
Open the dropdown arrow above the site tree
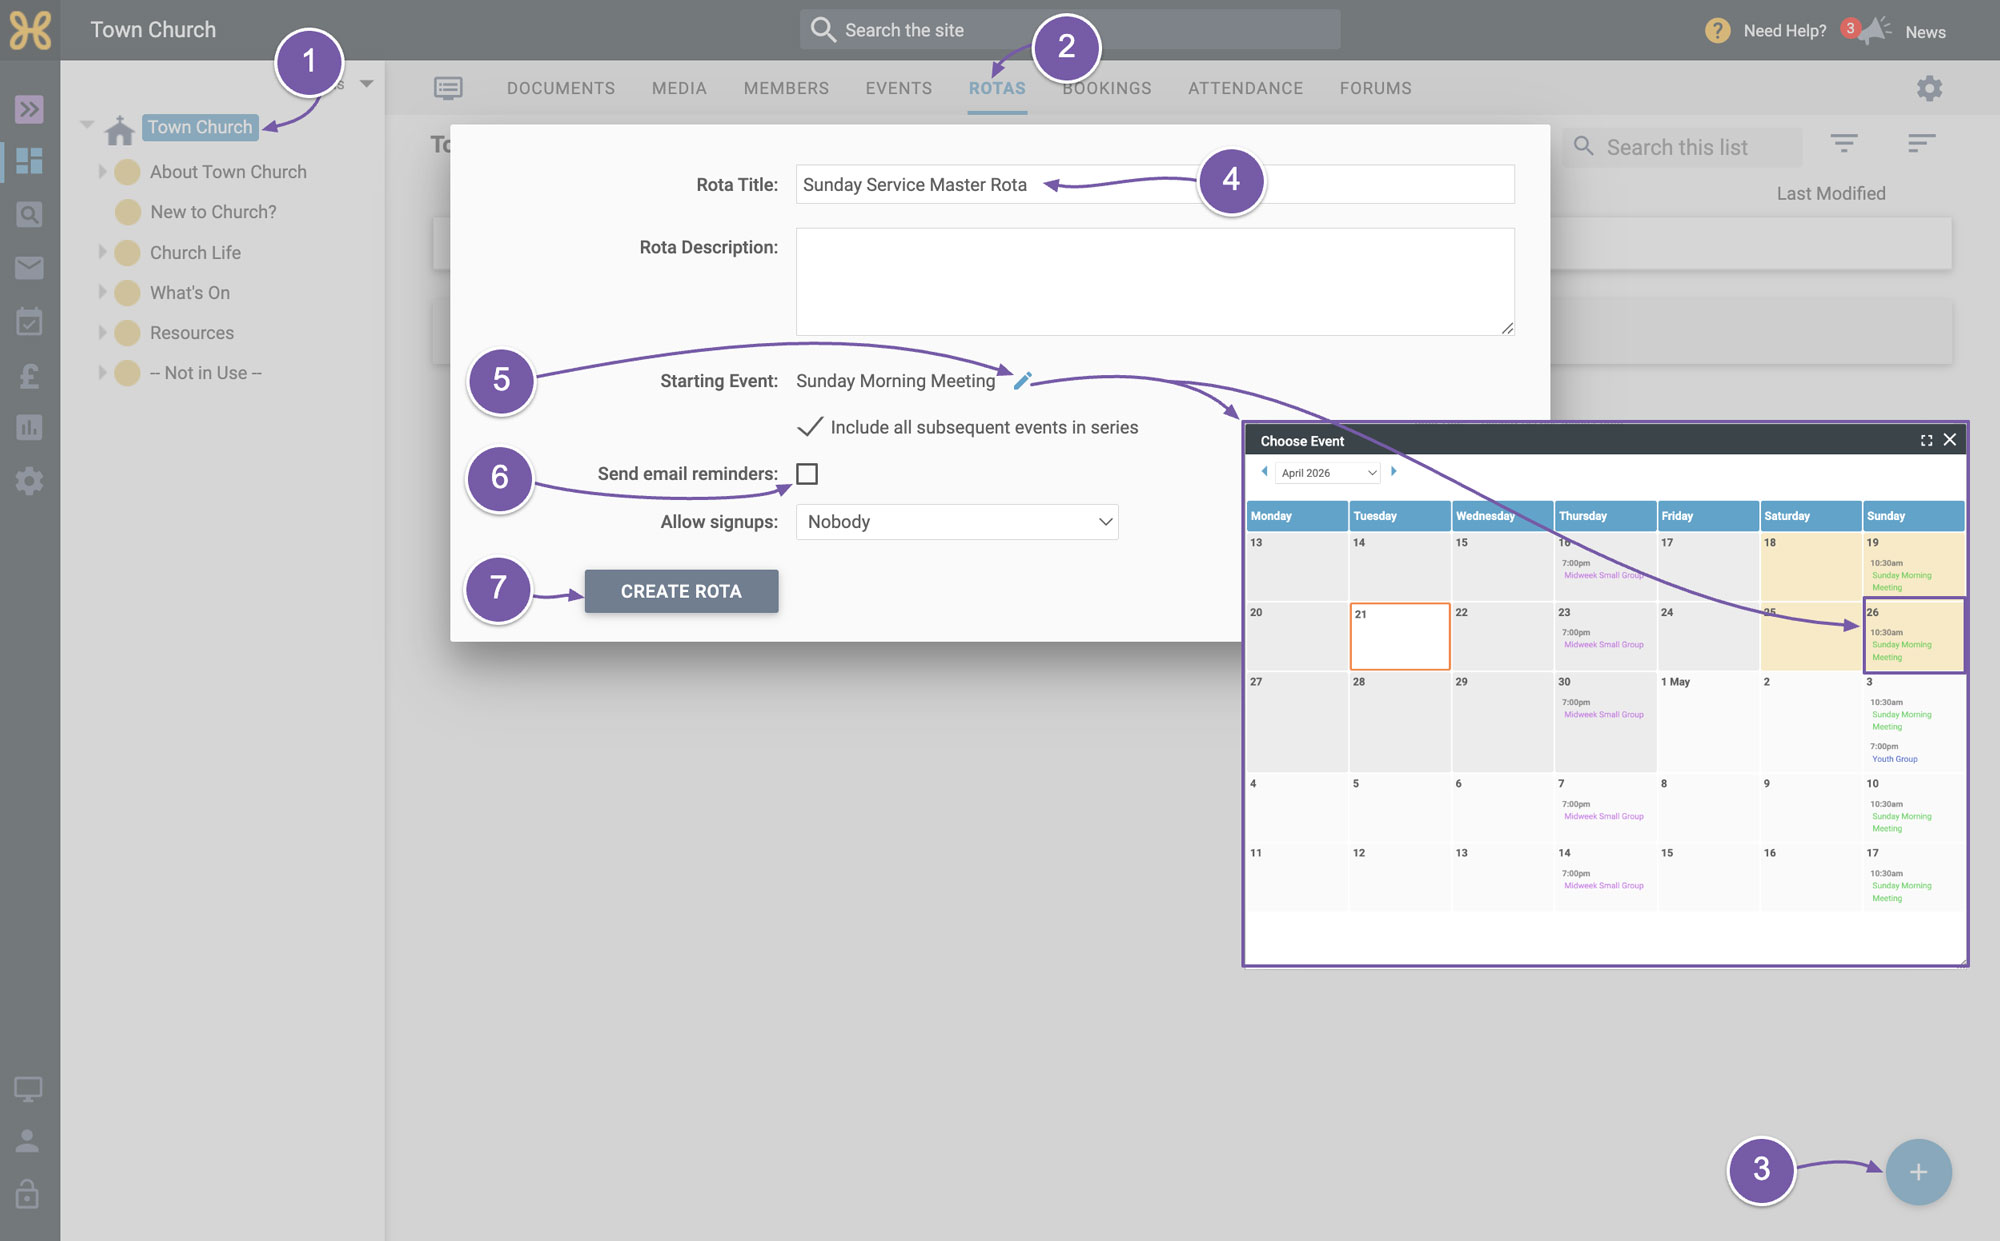[367, 84]
